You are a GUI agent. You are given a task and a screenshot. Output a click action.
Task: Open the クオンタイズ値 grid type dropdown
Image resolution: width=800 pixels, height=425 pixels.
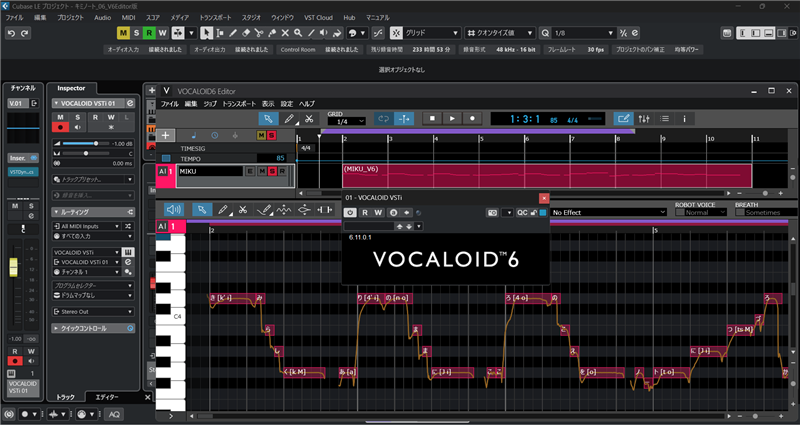click(x=501, y=33)
